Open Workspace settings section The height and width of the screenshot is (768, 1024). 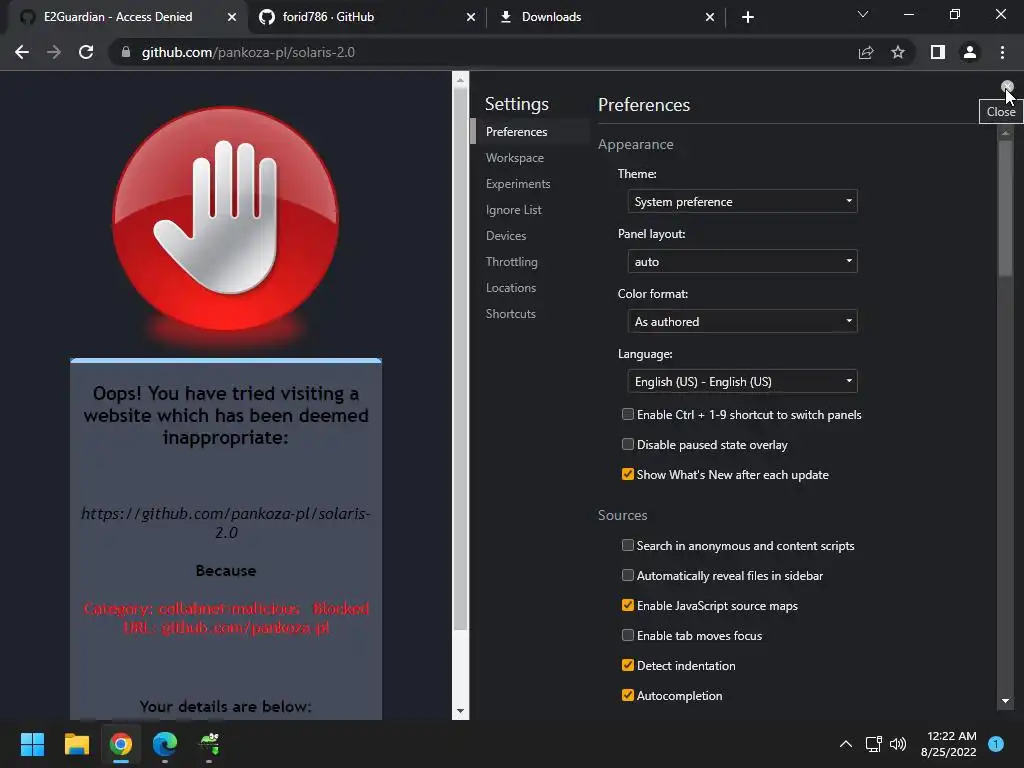point(515,158)
